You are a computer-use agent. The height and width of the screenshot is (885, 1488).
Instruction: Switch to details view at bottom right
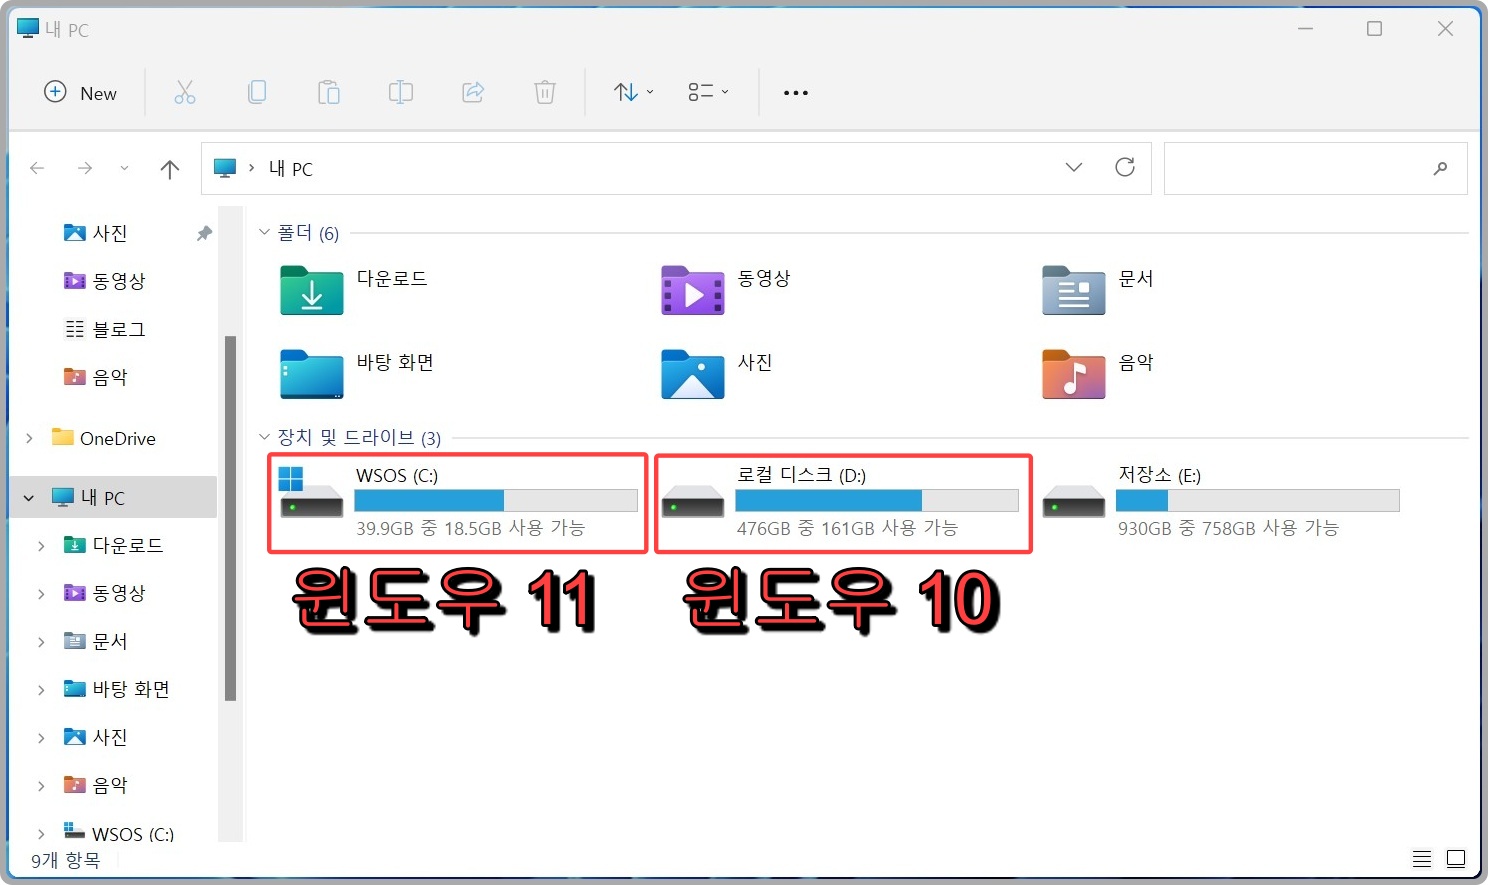[x=1422, y=858]
